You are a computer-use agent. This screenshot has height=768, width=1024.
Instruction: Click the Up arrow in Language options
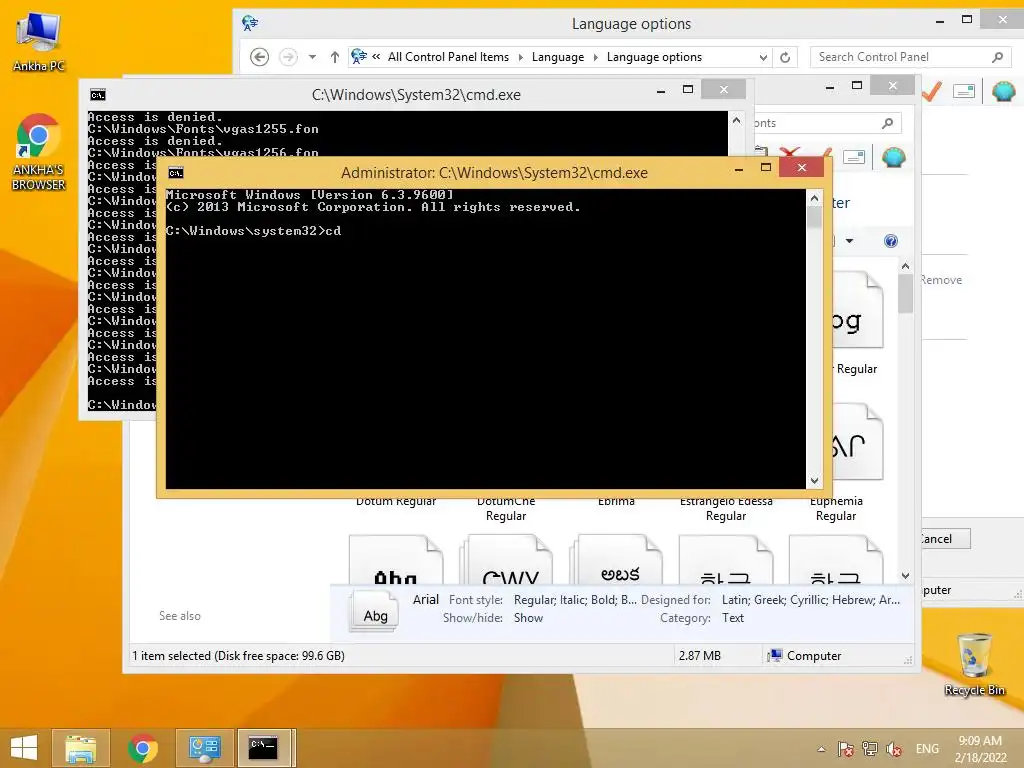click(x=334, y=57)
